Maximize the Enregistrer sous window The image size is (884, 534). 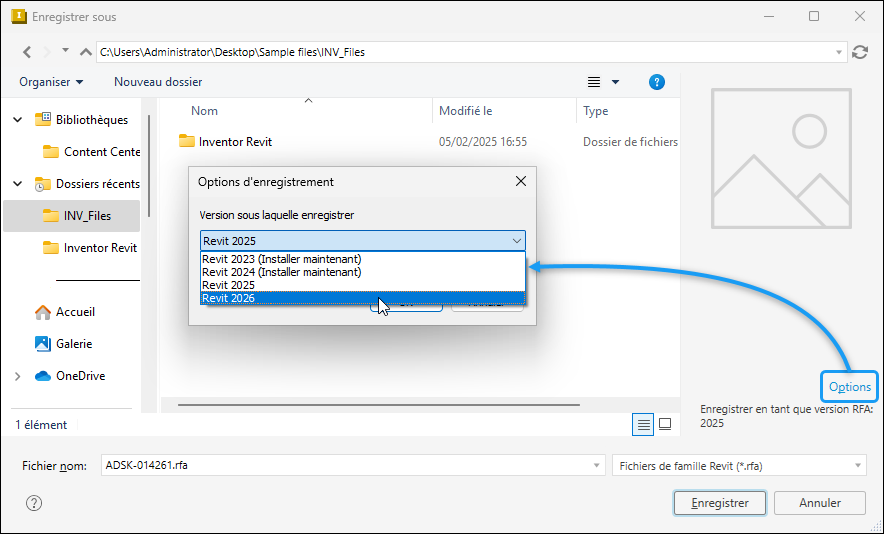click(814, 16)
